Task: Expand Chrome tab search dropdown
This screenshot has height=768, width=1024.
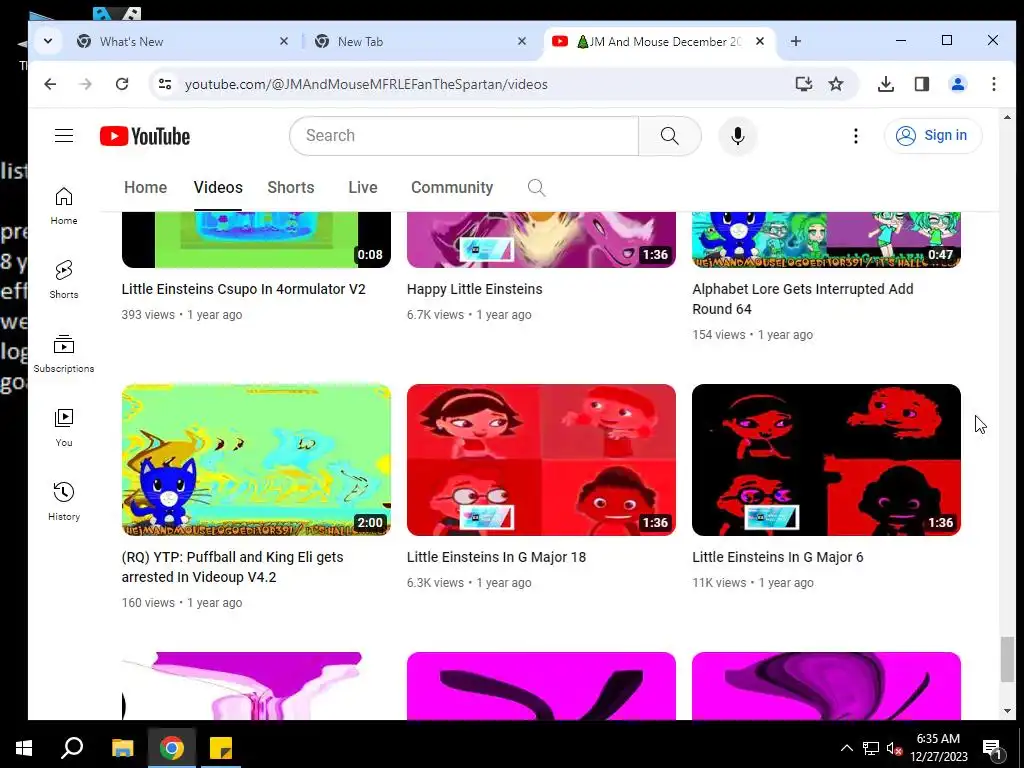Action: (x=48, y=41)
